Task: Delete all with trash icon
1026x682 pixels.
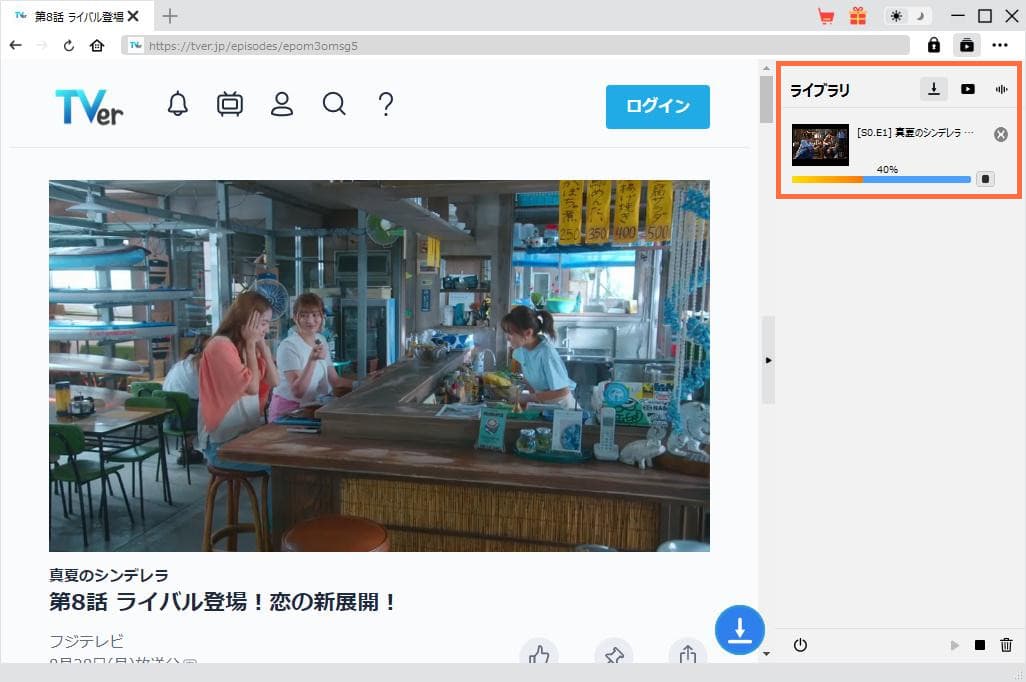Action: click(x=1007, y=645)
